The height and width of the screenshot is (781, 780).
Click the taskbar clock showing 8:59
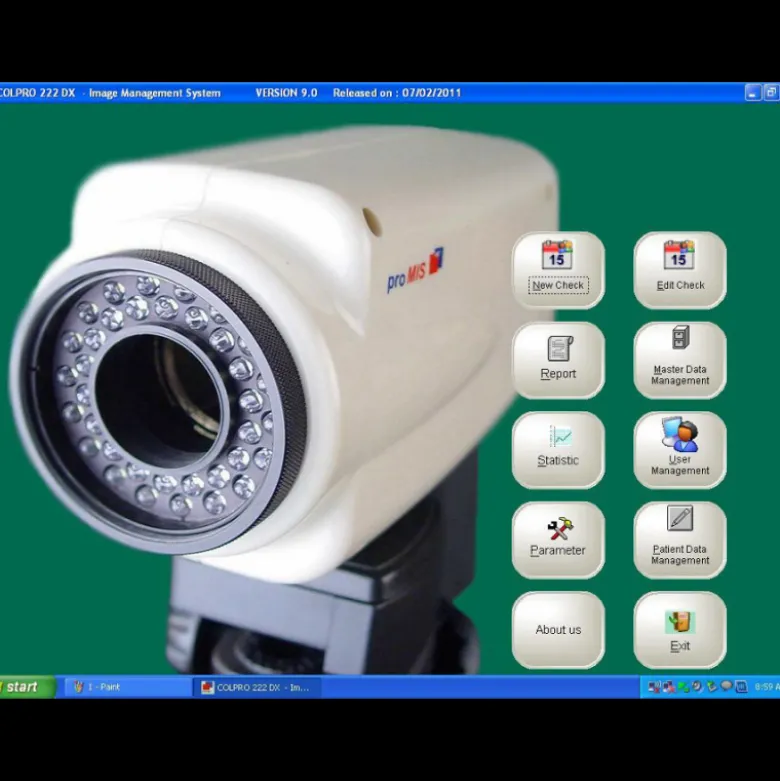[767, 687]
